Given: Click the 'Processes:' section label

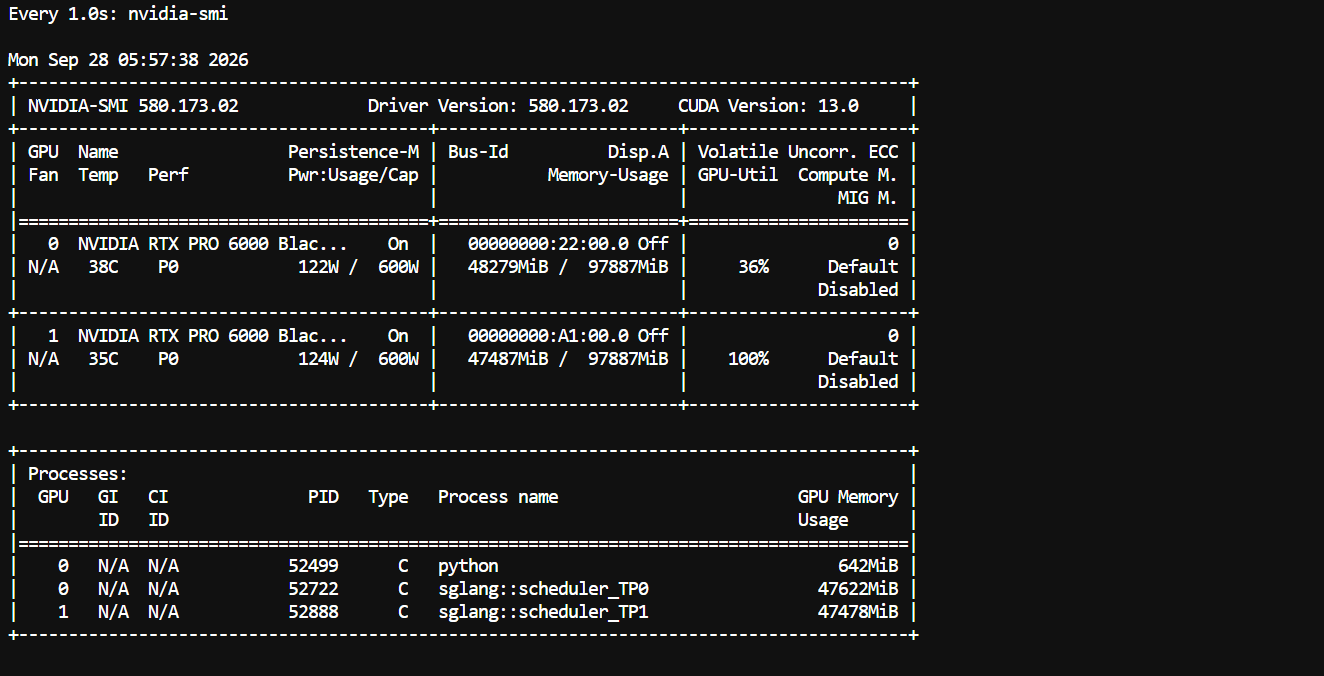Looking at the screenshot, I should click(x=78, y=474).
